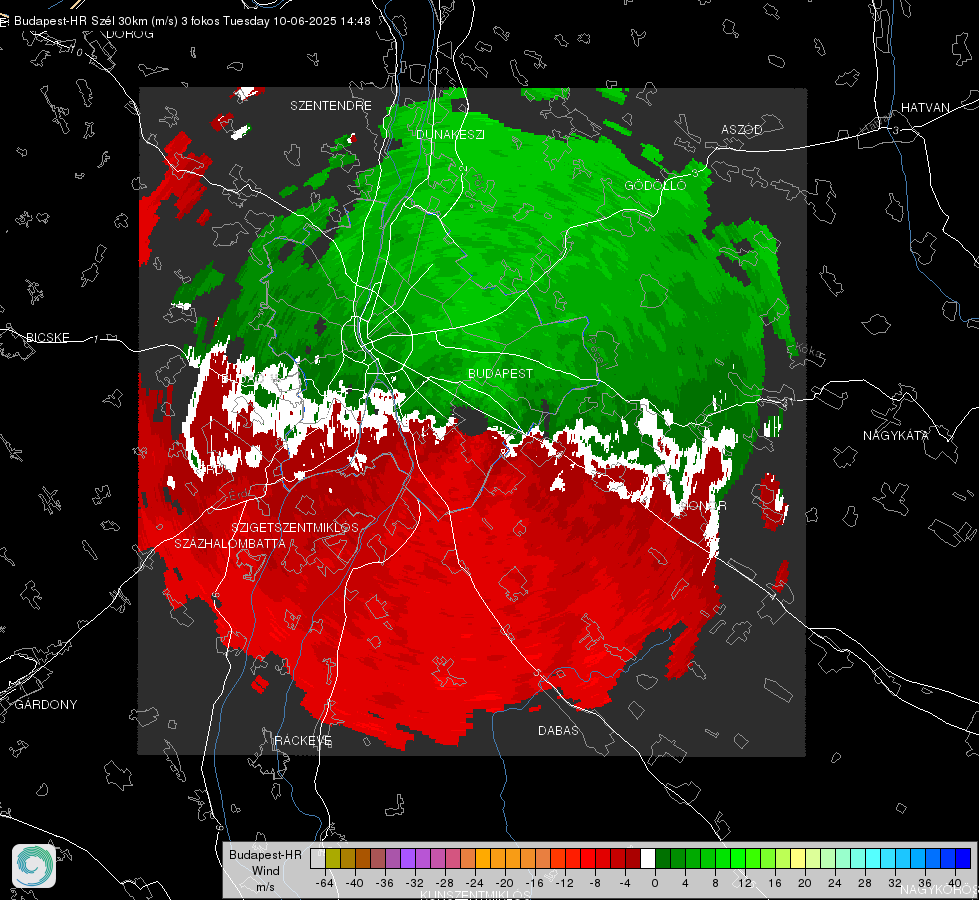Click the spiral weather service logo
Image resolution: width=979 pixels, height=900 pixels.
coord(34,866)
